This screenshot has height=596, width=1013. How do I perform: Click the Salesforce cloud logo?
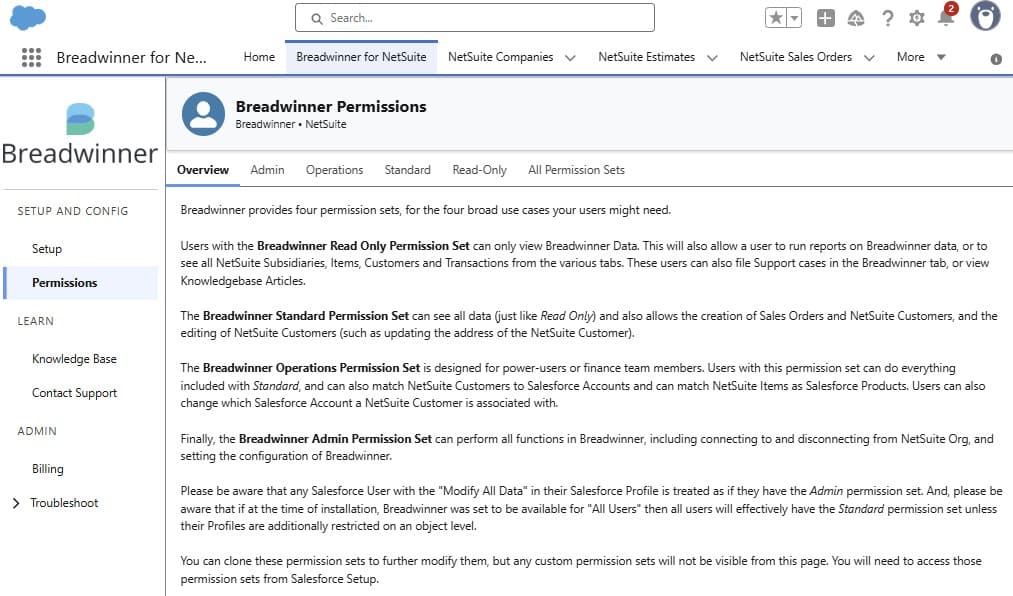[x=28, y=17]
